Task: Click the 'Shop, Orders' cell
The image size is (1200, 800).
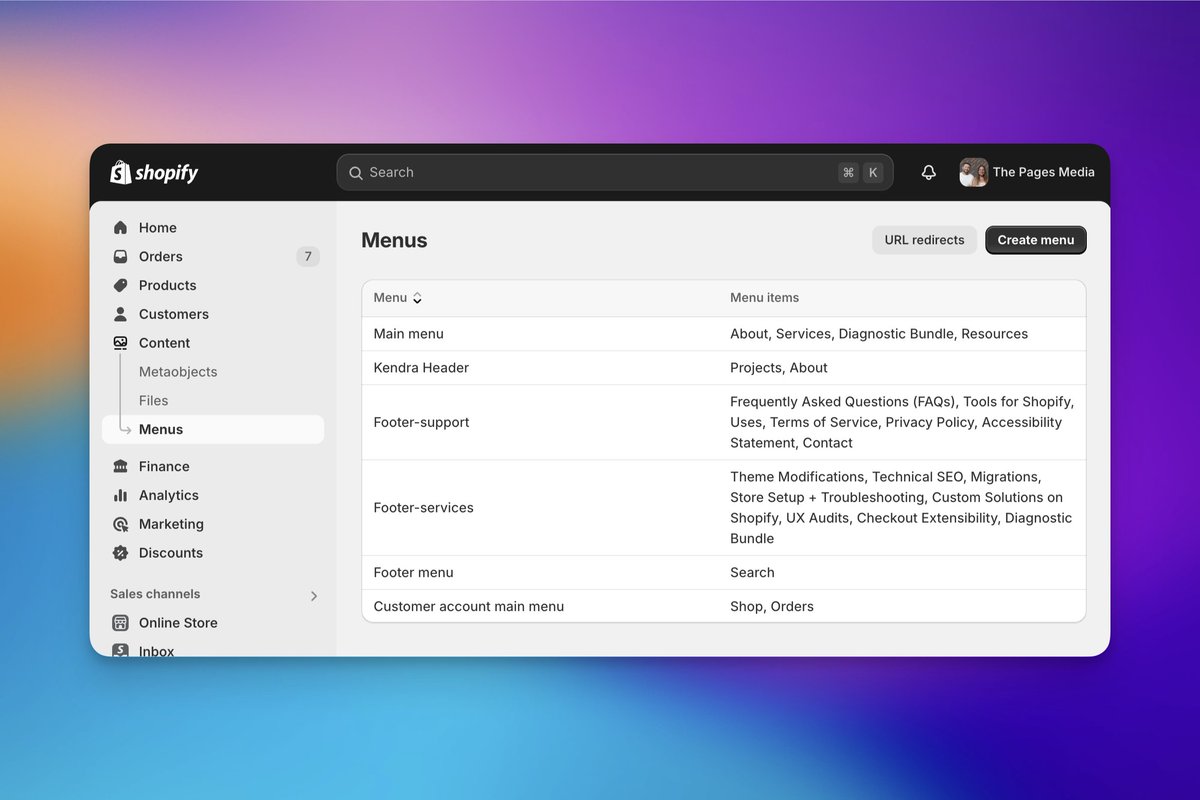Action: point(772,607)
